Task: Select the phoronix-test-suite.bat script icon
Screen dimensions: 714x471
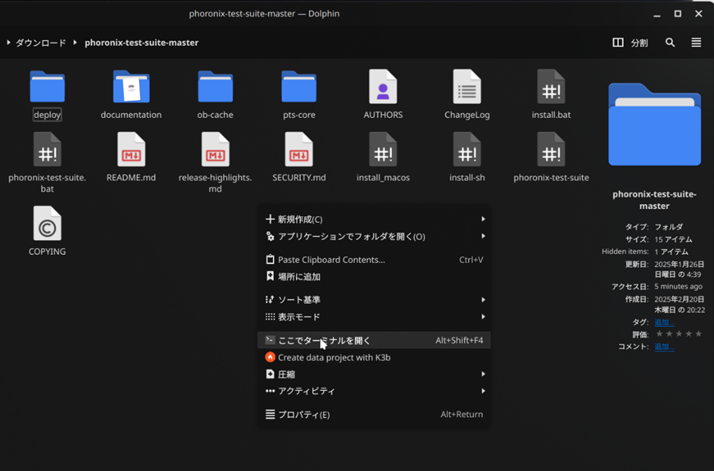Action: 47,149
